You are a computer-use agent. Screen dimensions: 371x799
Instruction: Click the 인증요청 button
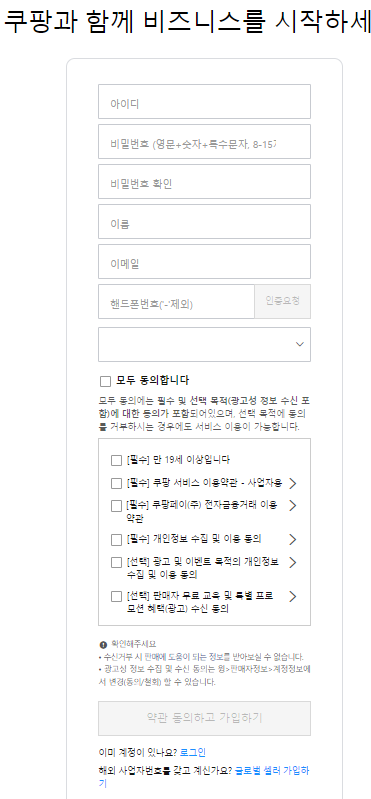[282, 302]
